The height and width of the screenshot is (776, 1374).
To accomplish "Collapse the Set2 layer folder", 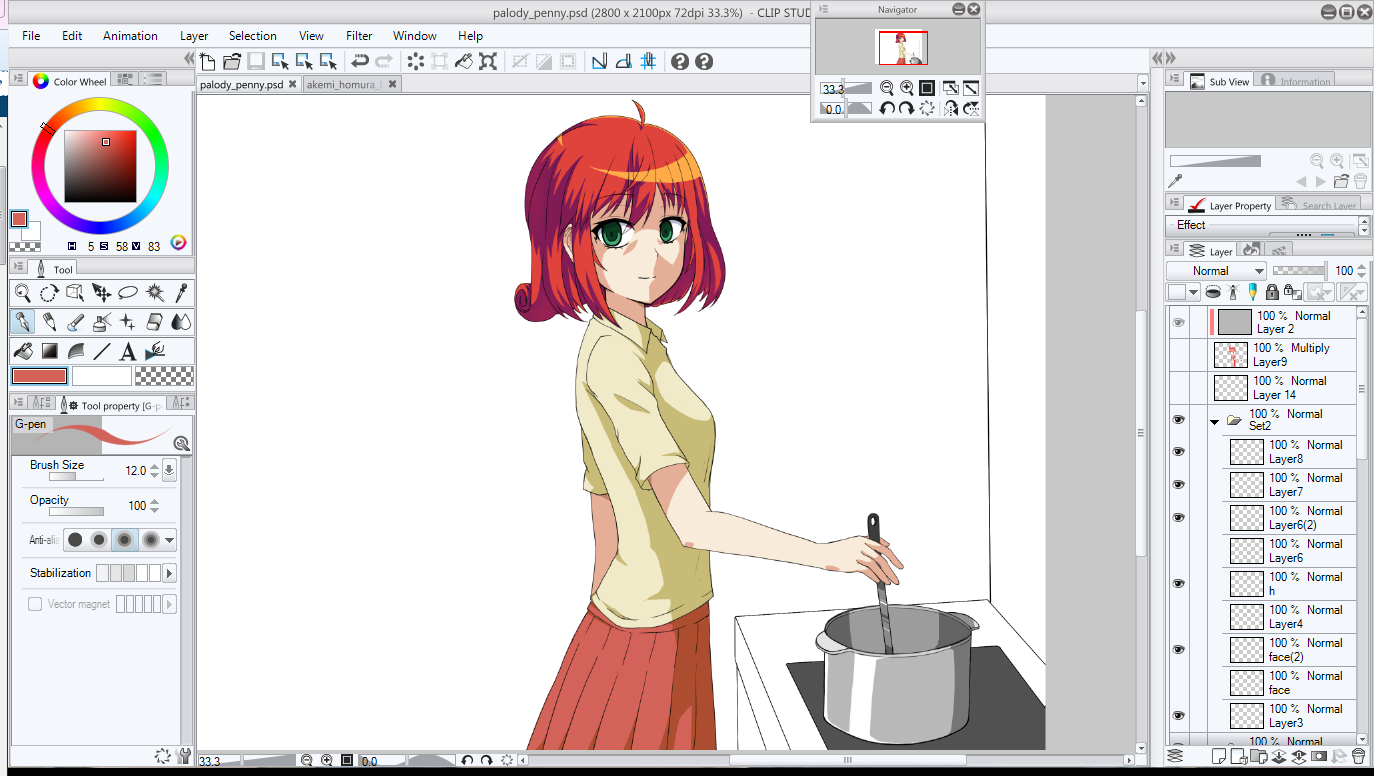I will [x=1214, y=422].
